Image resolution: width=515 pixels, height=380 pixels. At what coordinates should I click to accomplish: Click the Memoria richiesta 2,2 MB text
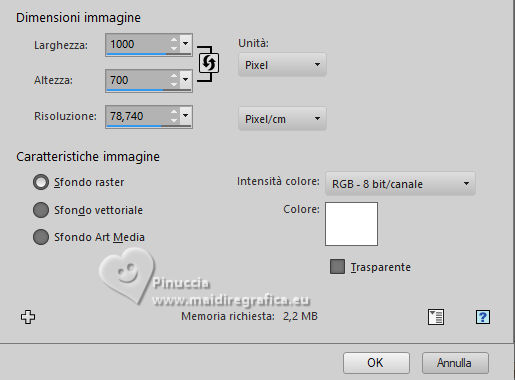[x=249, y=316]
